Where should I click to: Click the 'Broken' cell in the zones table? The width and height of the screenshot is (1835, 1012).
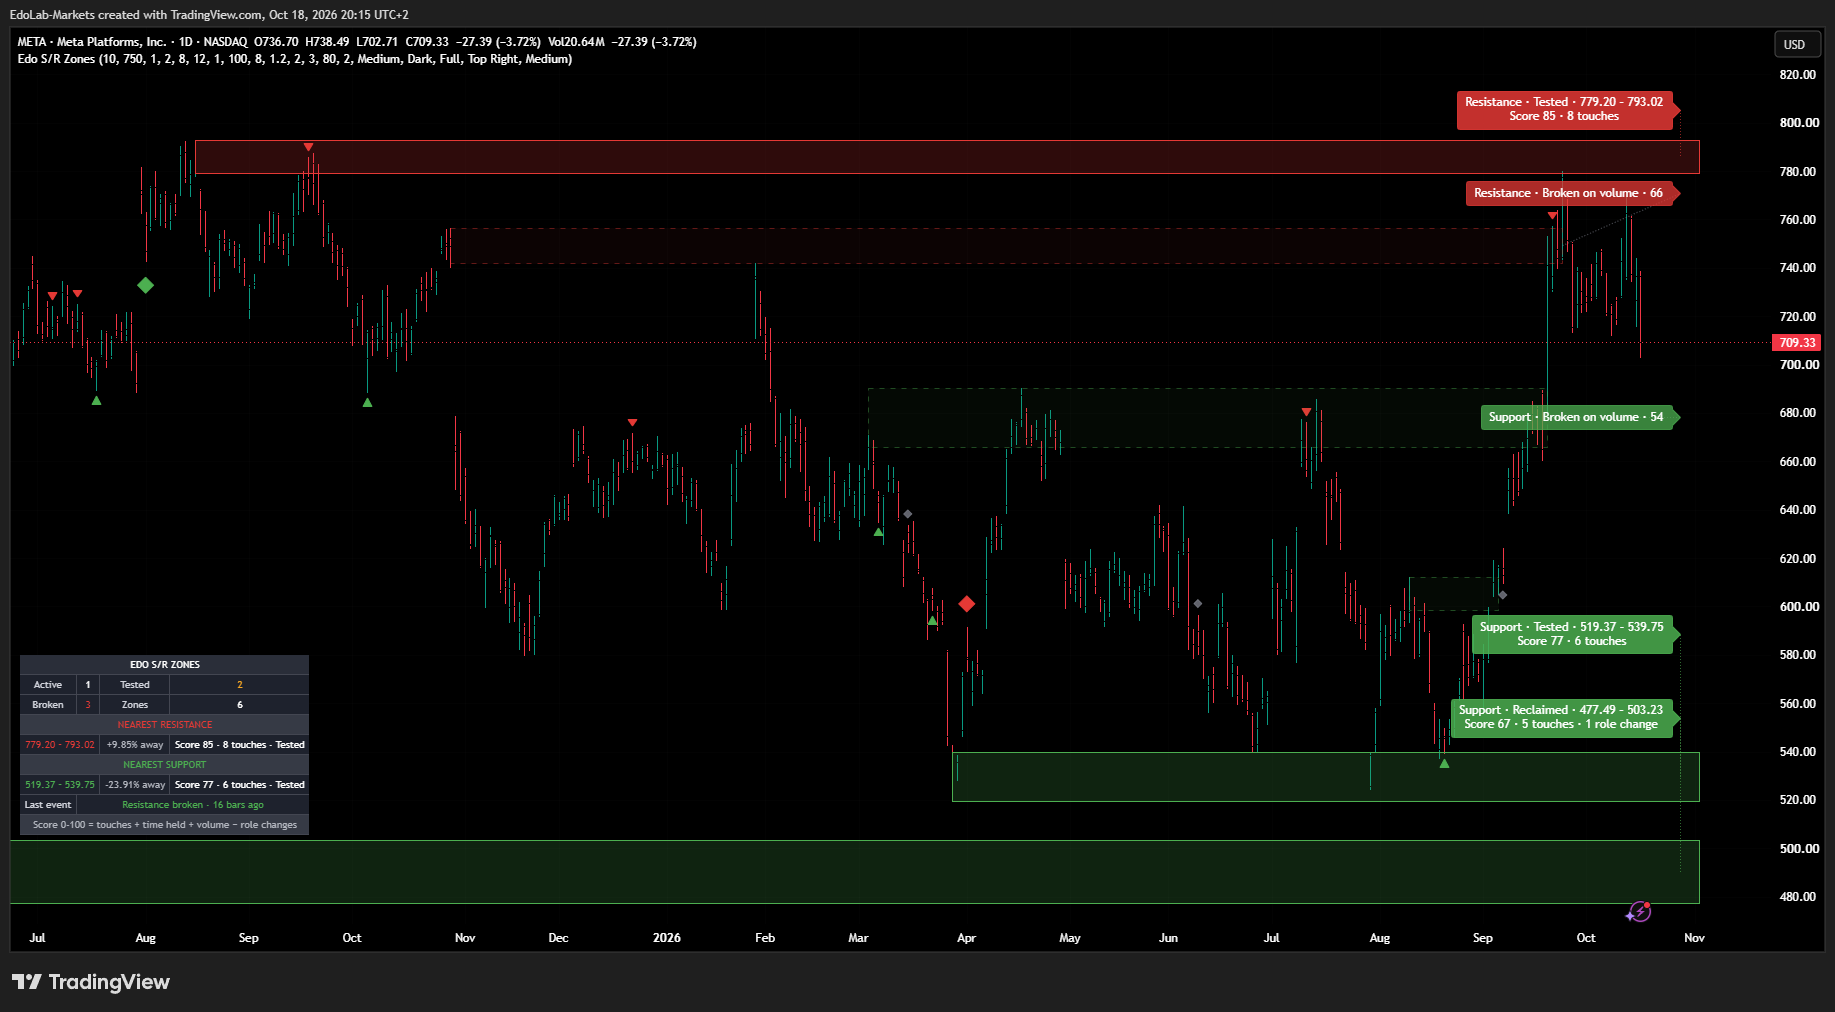point(48,705)
